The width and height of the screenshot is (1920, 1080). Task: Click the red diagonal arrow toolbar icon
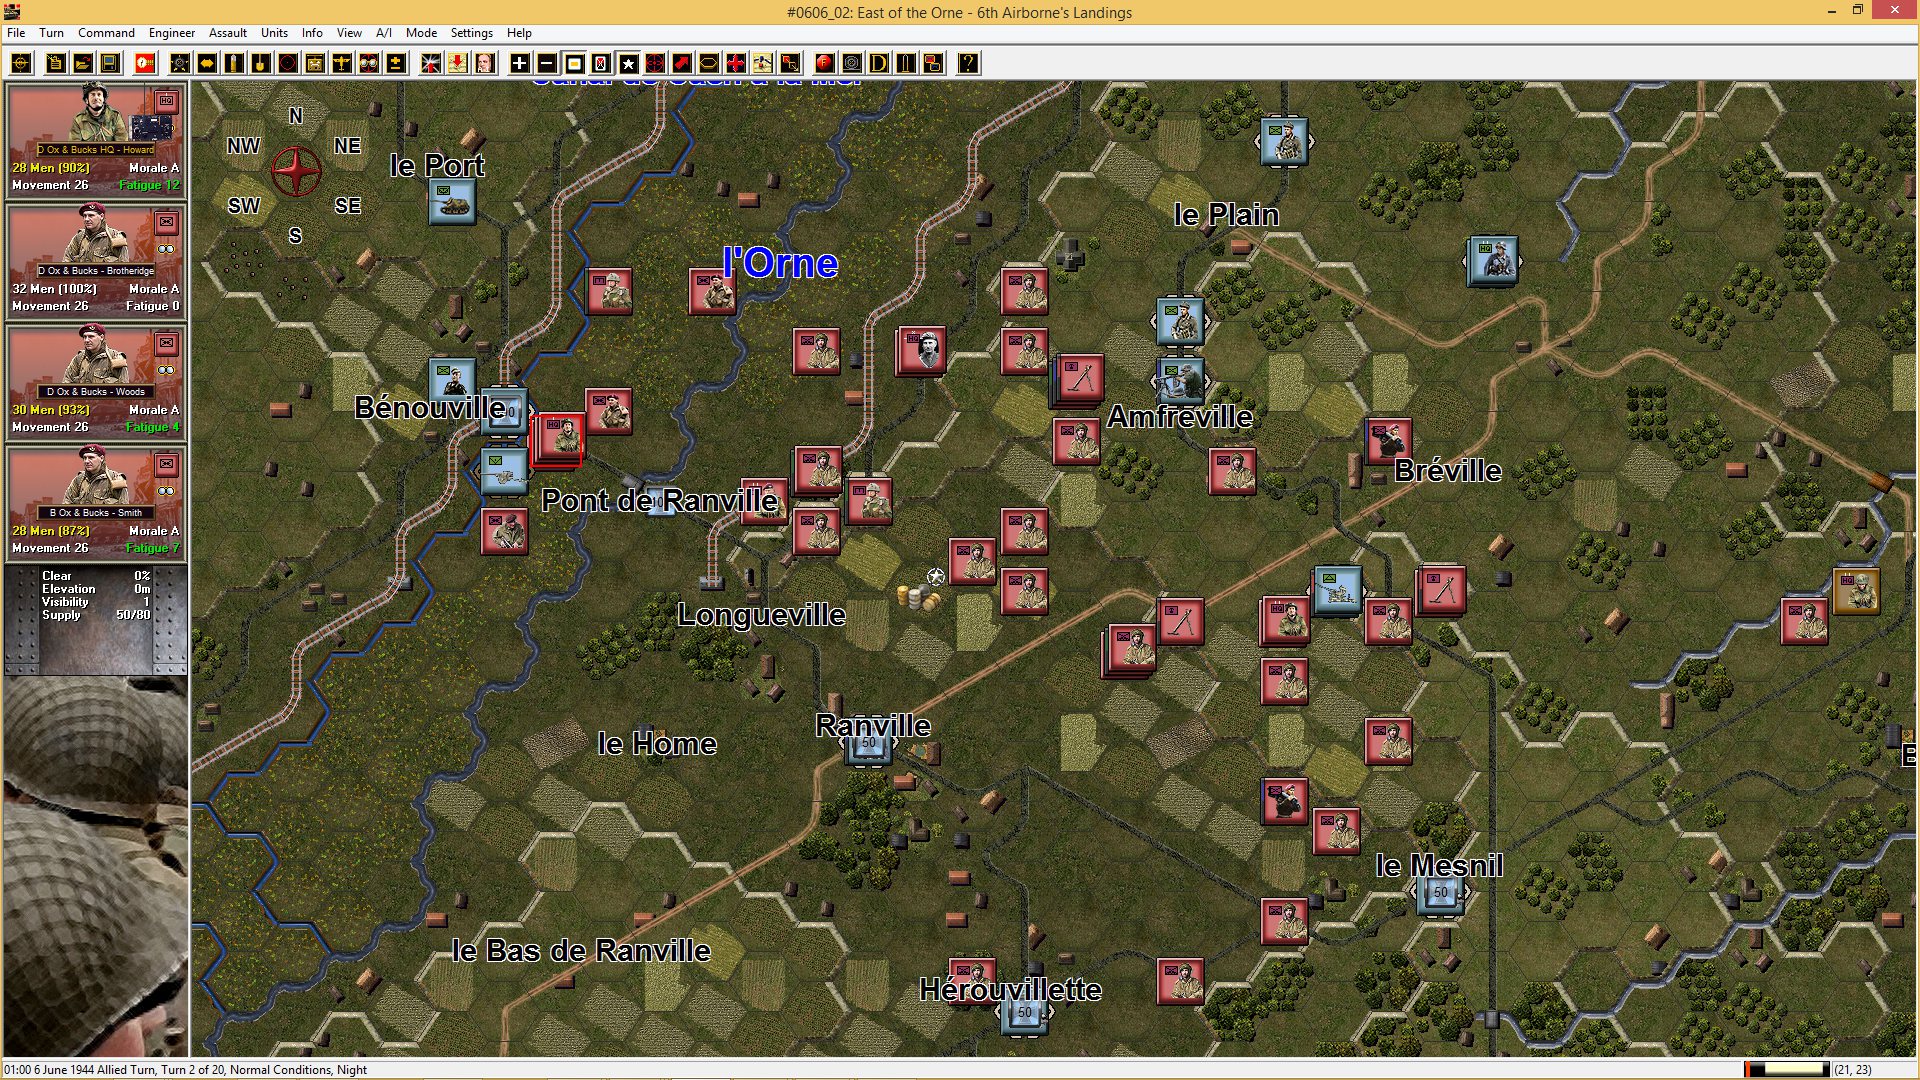click(x=681, y=63)
